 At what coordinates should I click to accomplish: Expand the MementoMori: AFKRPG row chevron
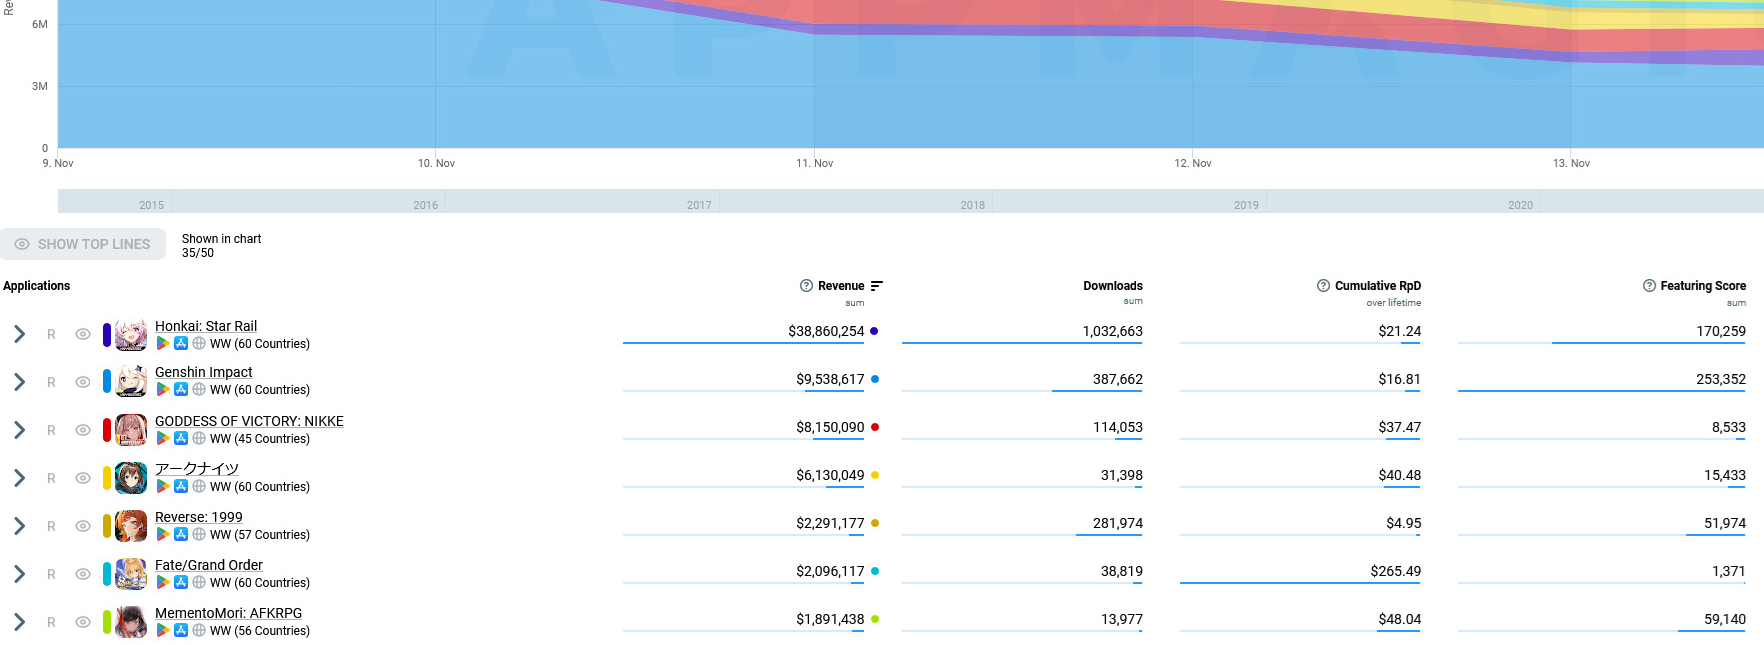click(x=19, y=622)
